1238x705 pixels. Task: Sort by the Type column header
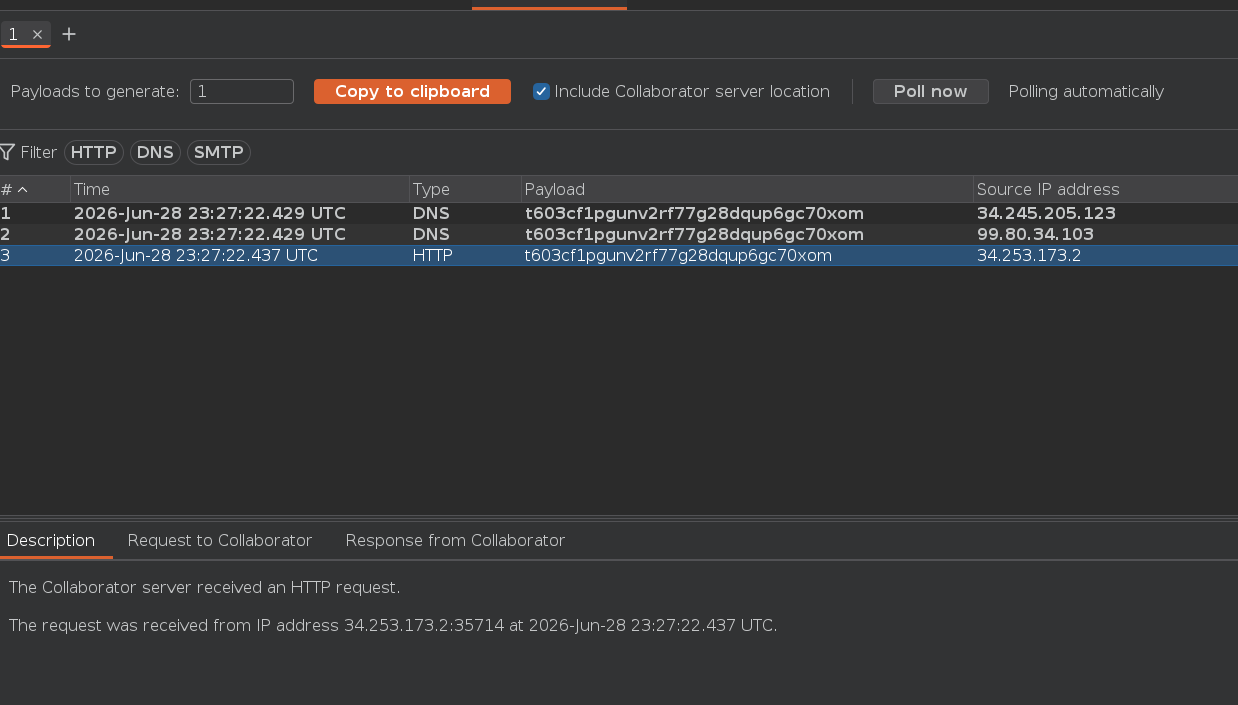point(465,189)
